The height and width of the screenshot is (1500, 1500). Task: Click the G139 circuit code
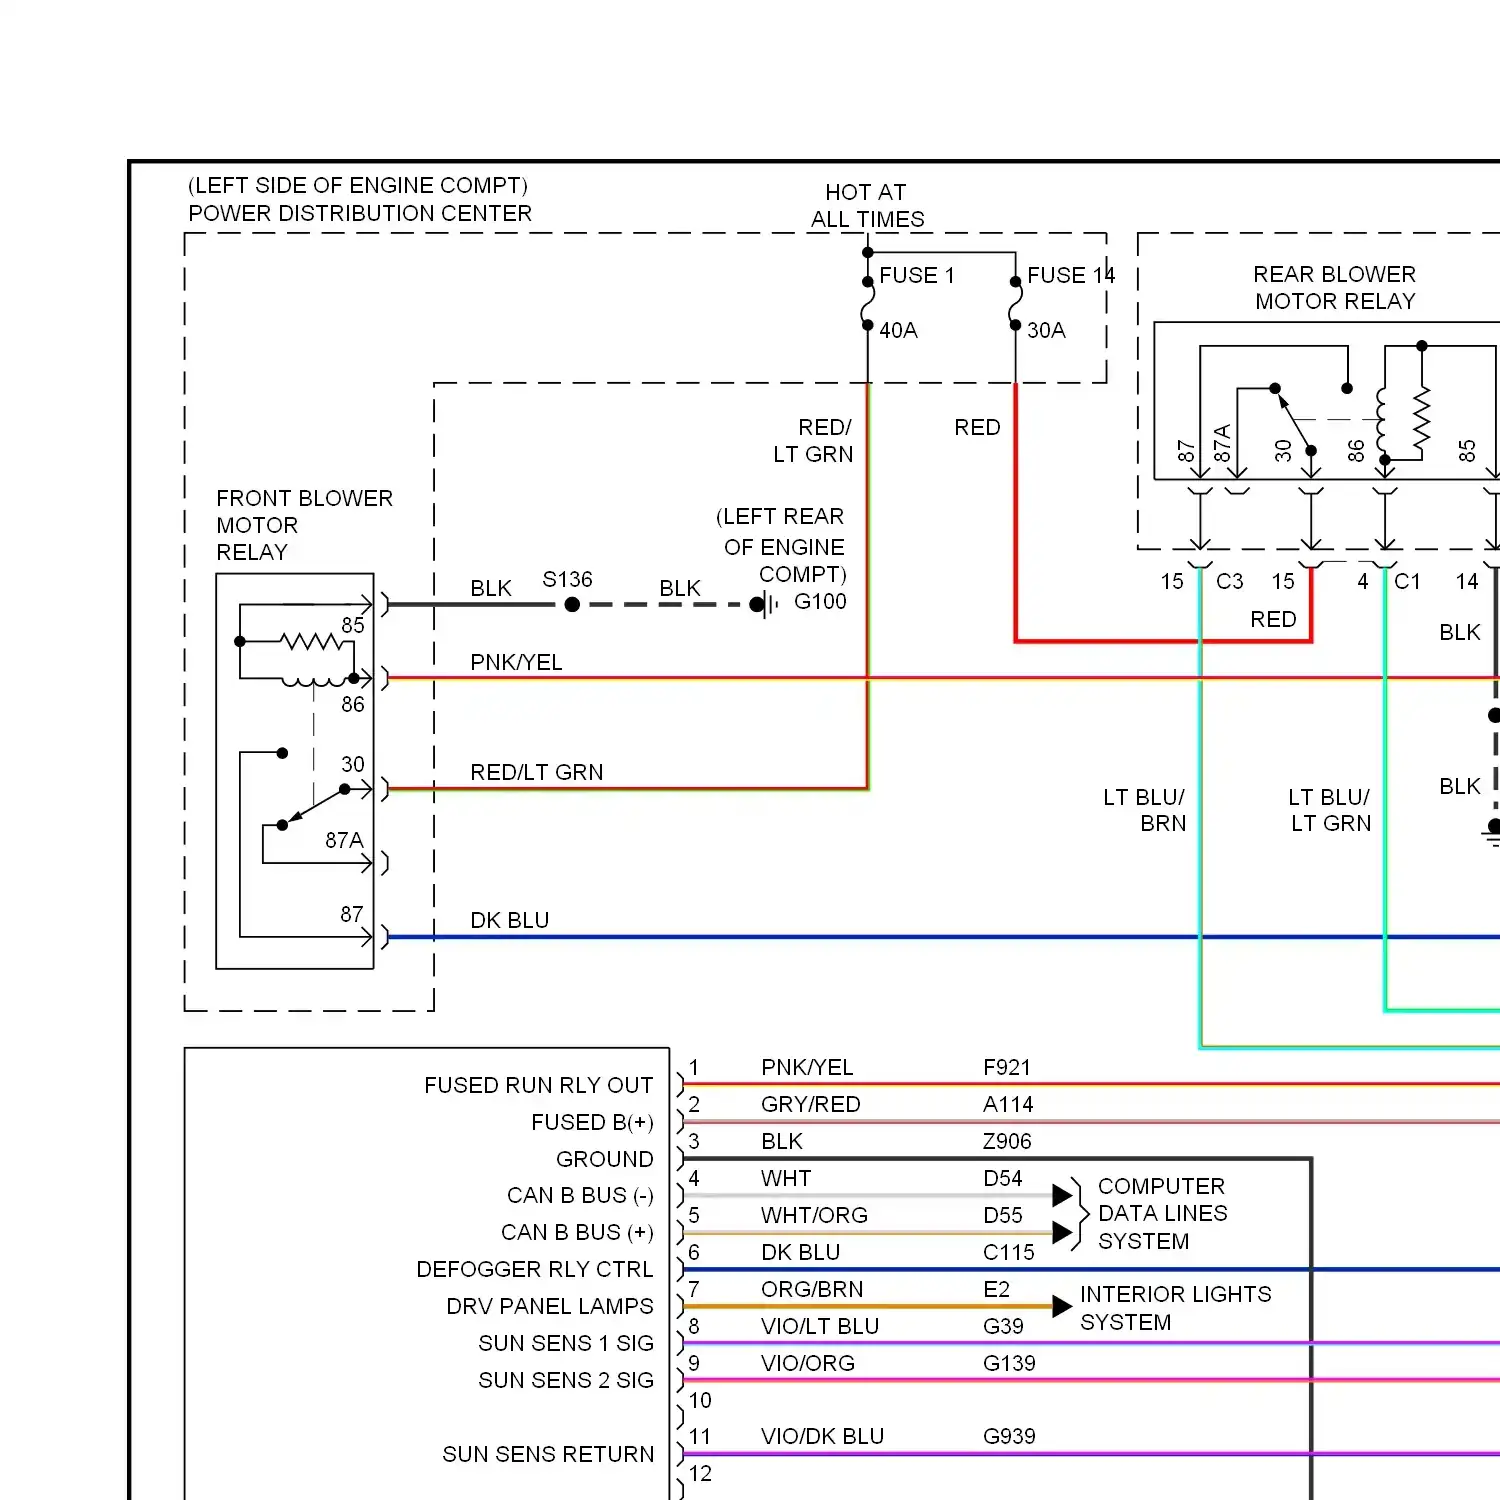(x=1009, y=1363)
